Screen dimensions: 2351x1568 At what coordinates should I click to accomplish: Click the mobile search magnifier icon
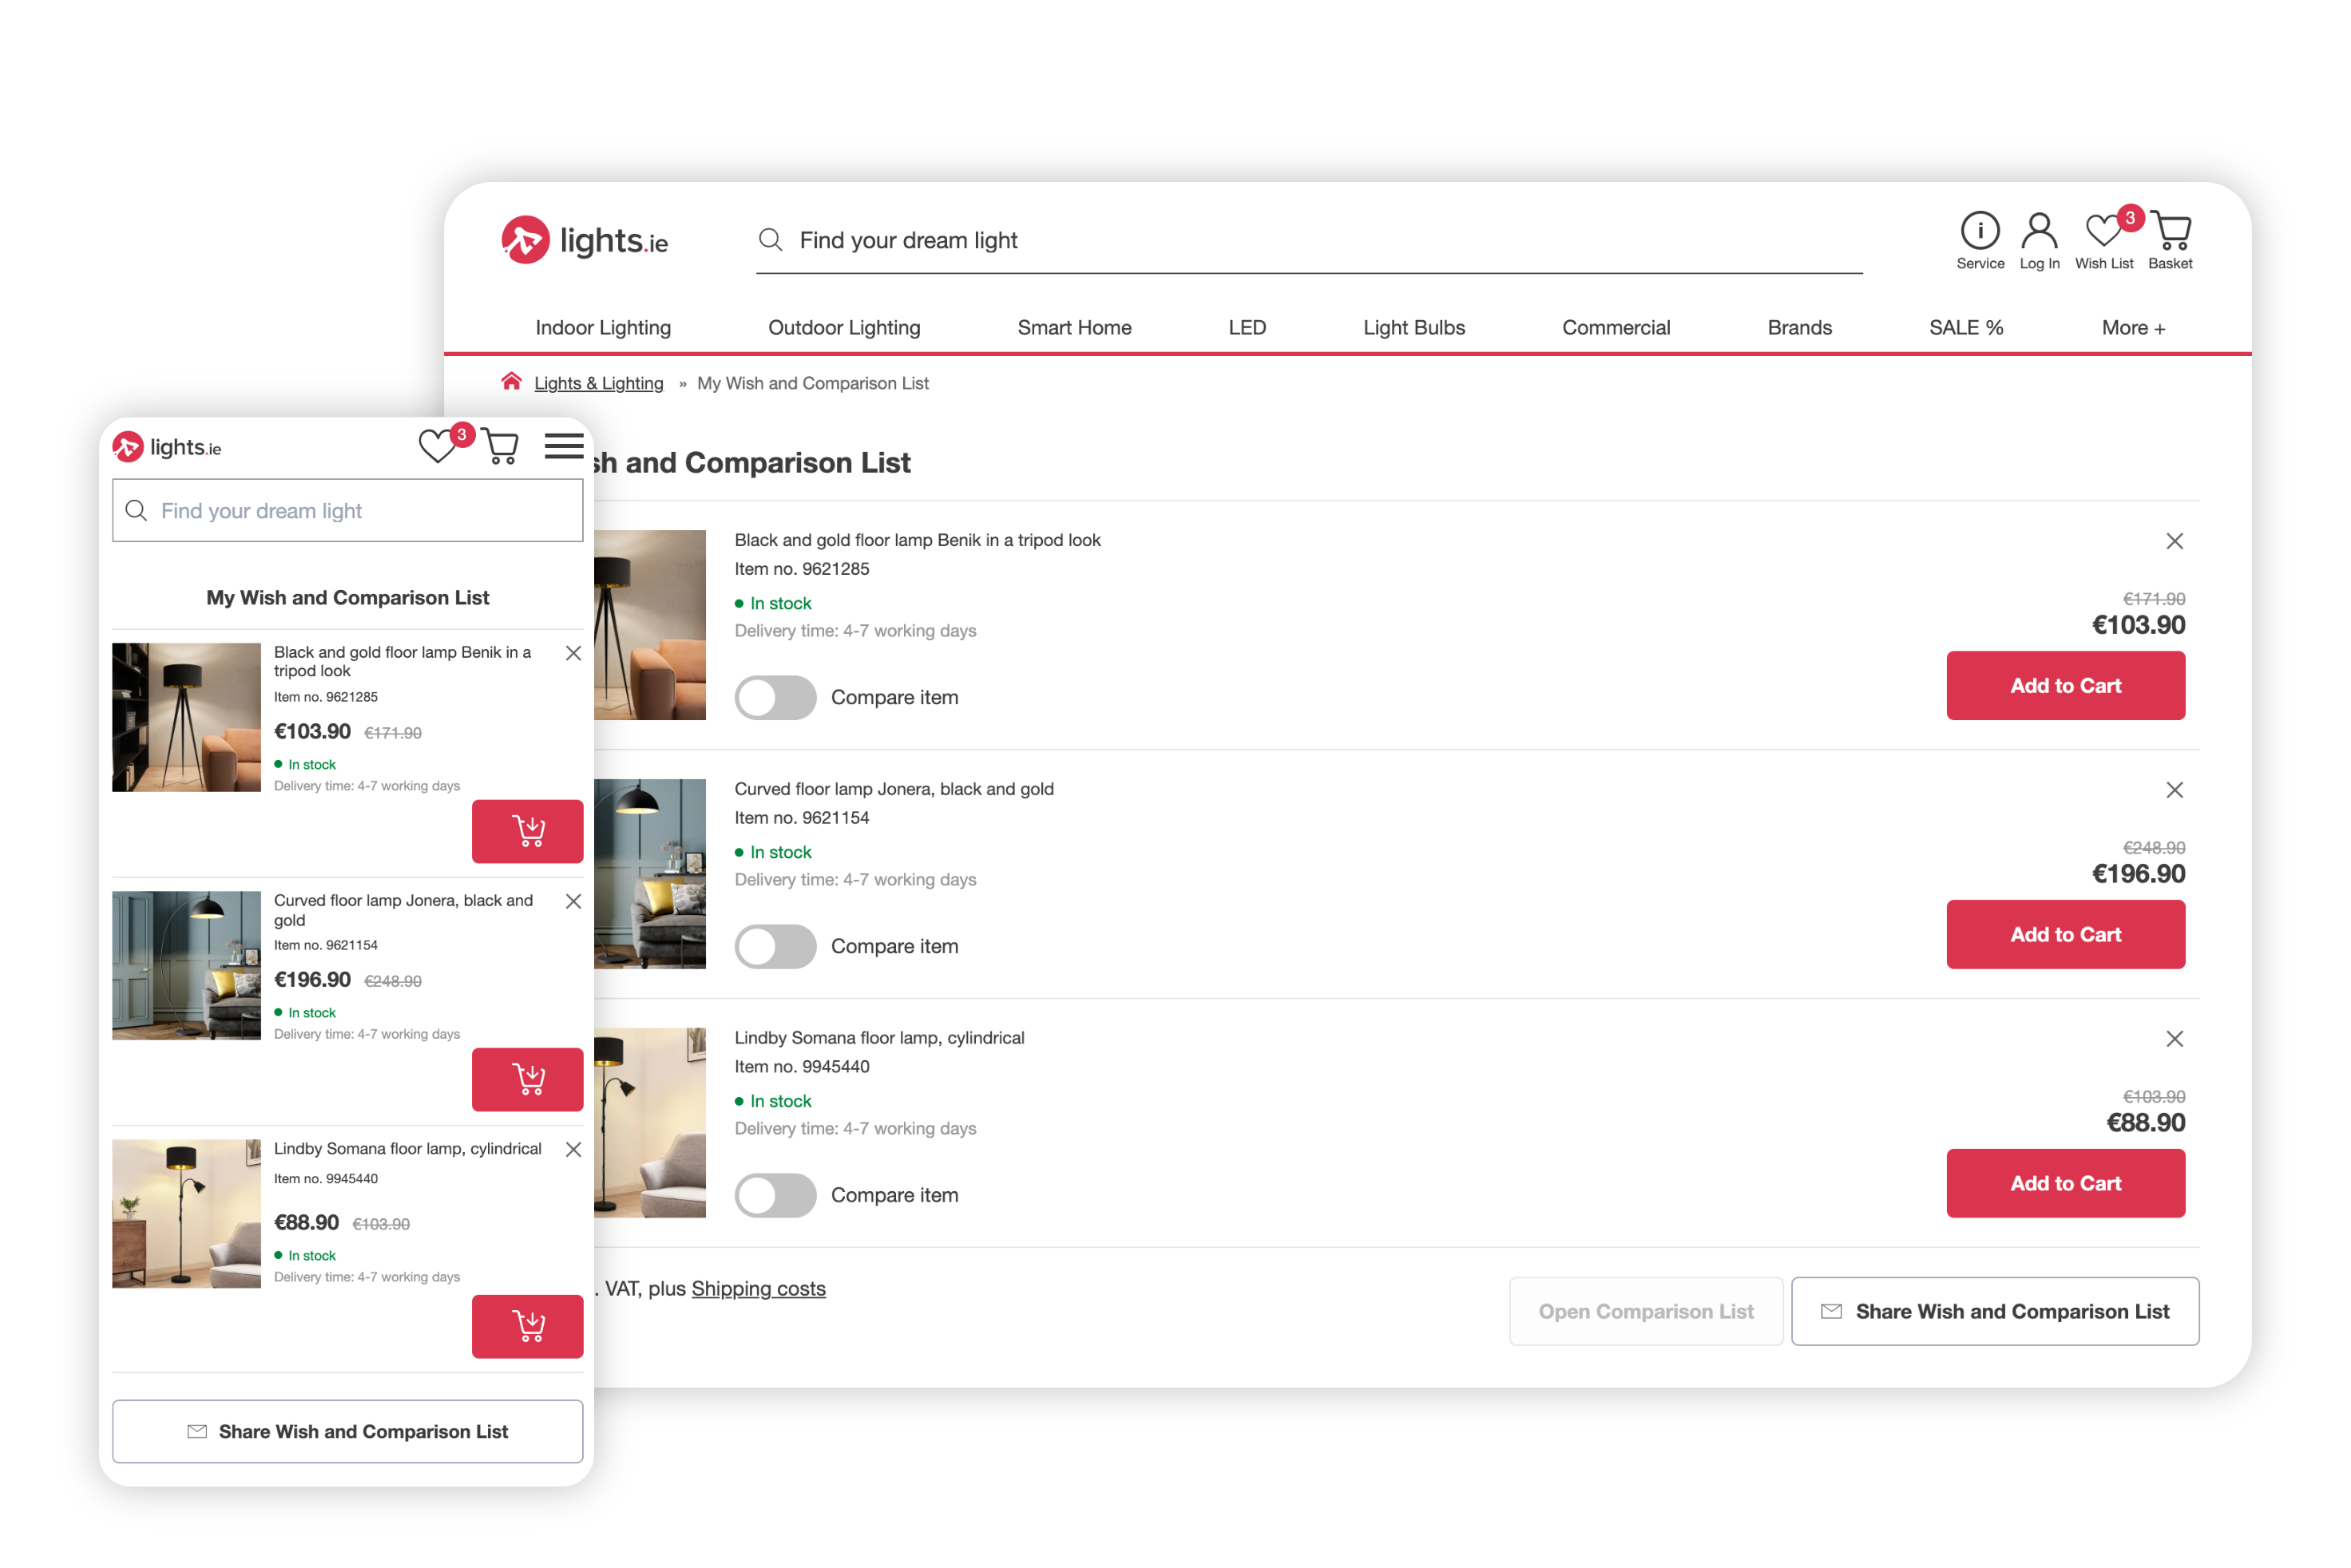pyautogui.click(x=137, y=511)
